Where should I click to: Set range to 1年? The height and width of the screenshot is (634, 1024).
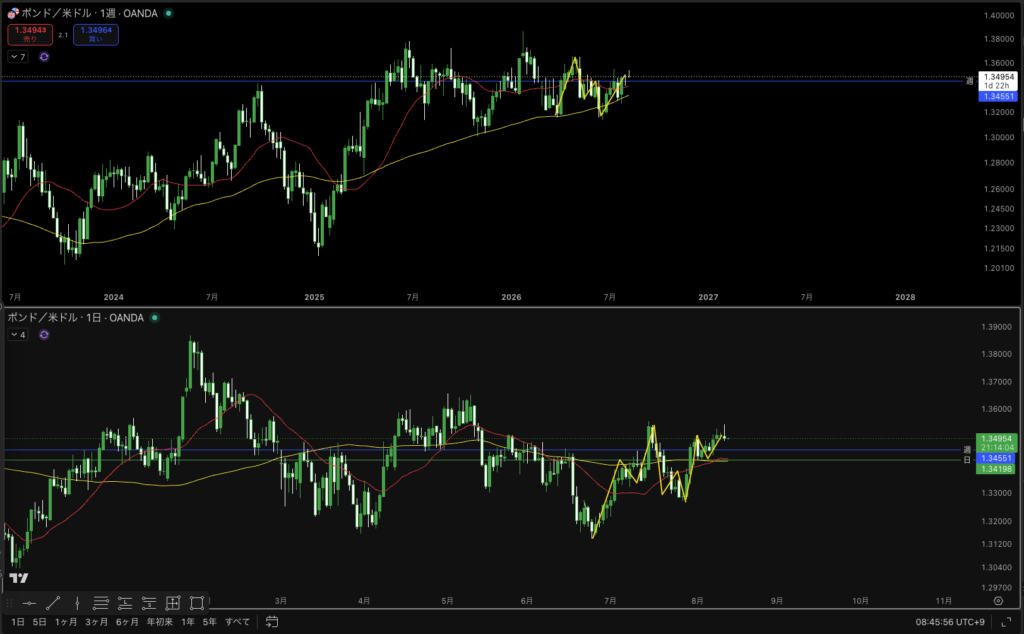click(187, 622)
